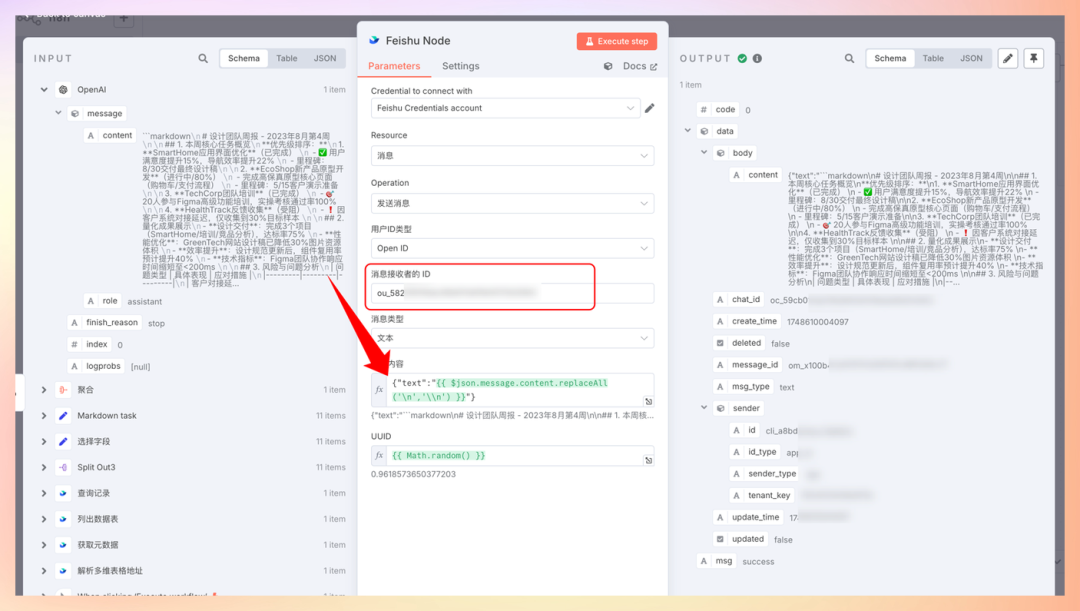The width and height of the screenshot is (1080, 611).
Task: Open the Operation dropdown showing 发送消息
Action: (x=512, y=203)
